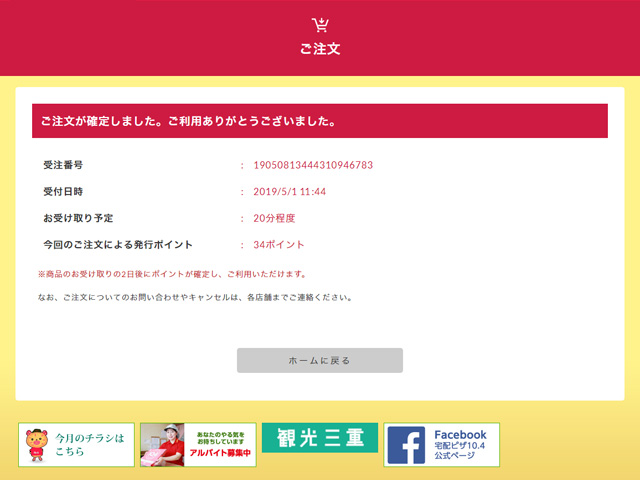
Task: Click the tiger mascot image in the チラシ banner
Action: pyautogui.click(x=37, y=445)
